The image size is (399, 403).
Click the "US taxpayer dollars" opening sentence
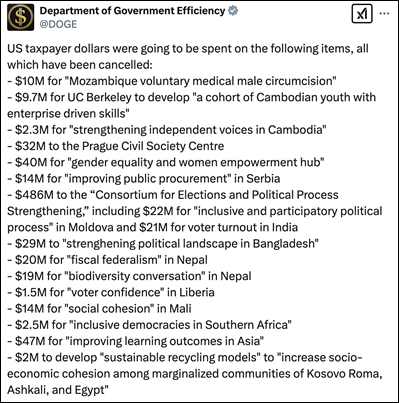(188, 56)
